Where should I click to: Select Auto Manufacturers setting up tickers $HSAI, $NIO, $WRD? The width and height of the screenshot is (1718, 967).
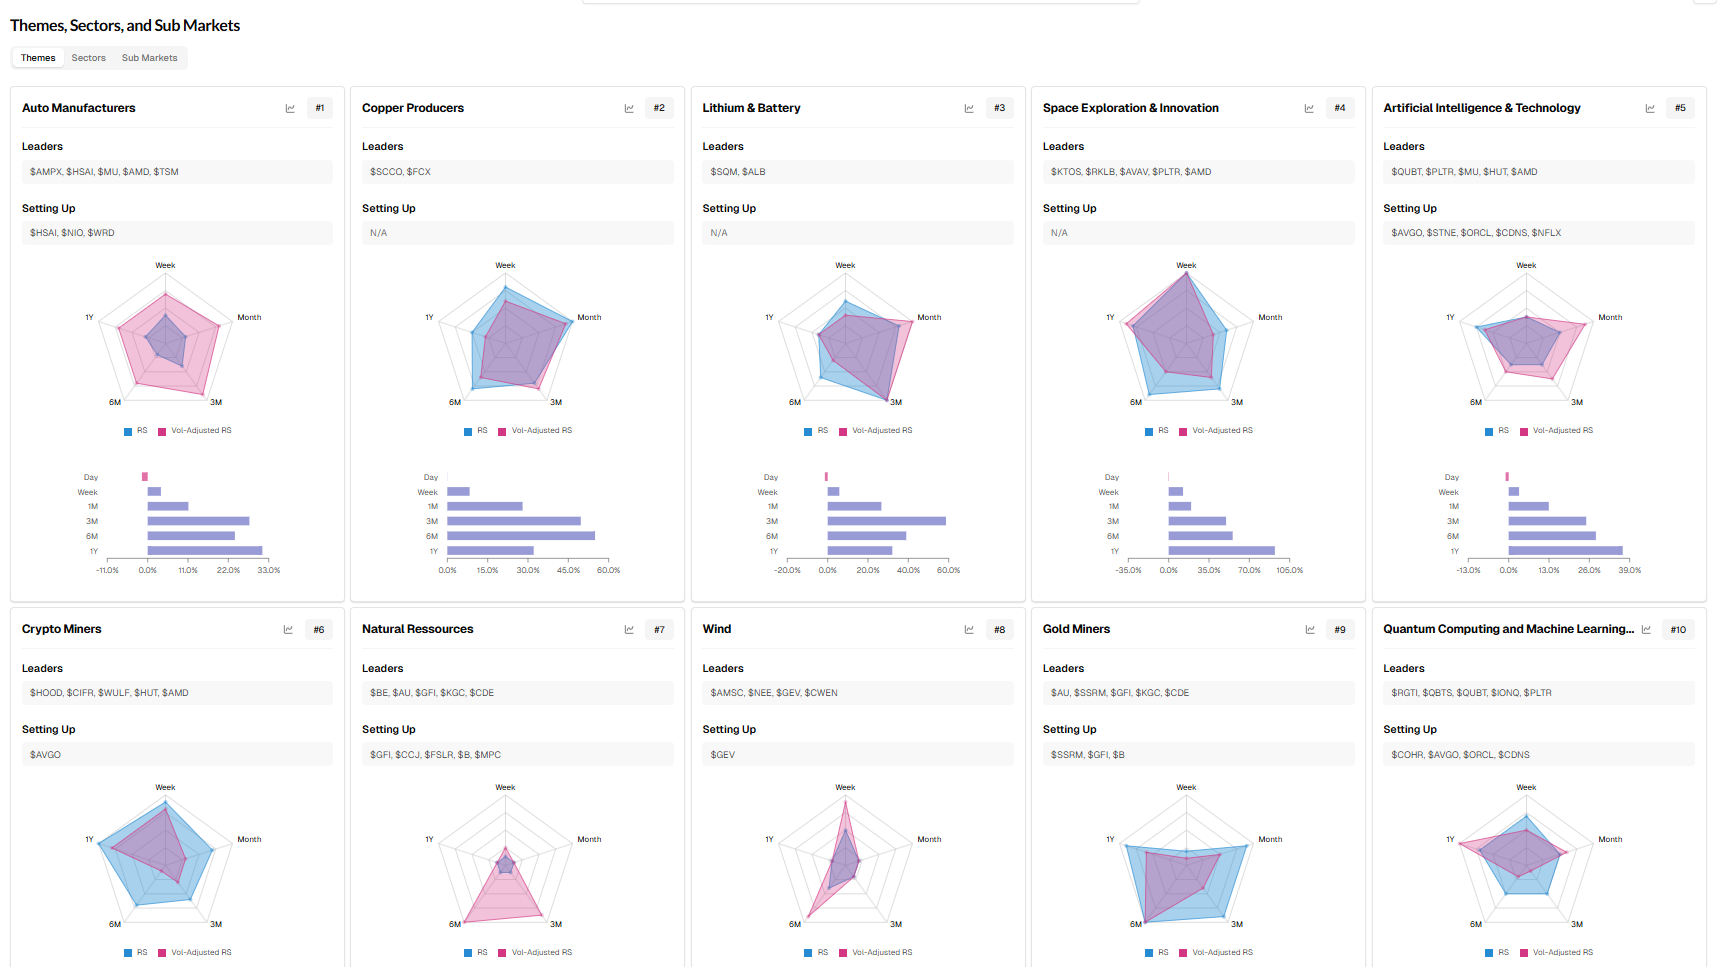coord(177,233)
